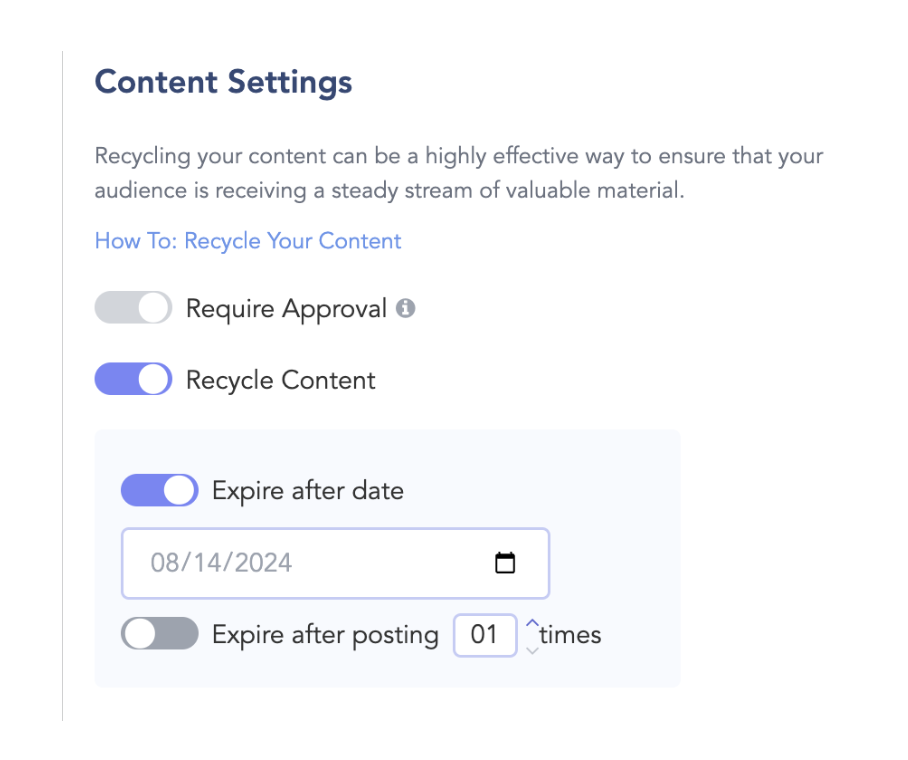
Task: Select the day 14 segment of the date
Action: click(x=207, y=563)
